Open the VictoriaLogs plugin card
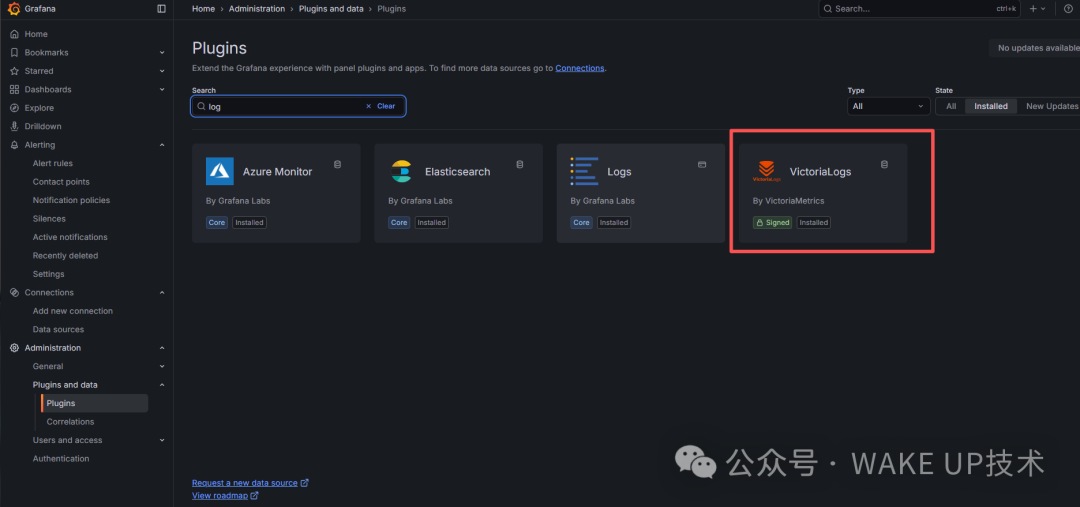1080x507 pixels. click(x=823, y=193)
